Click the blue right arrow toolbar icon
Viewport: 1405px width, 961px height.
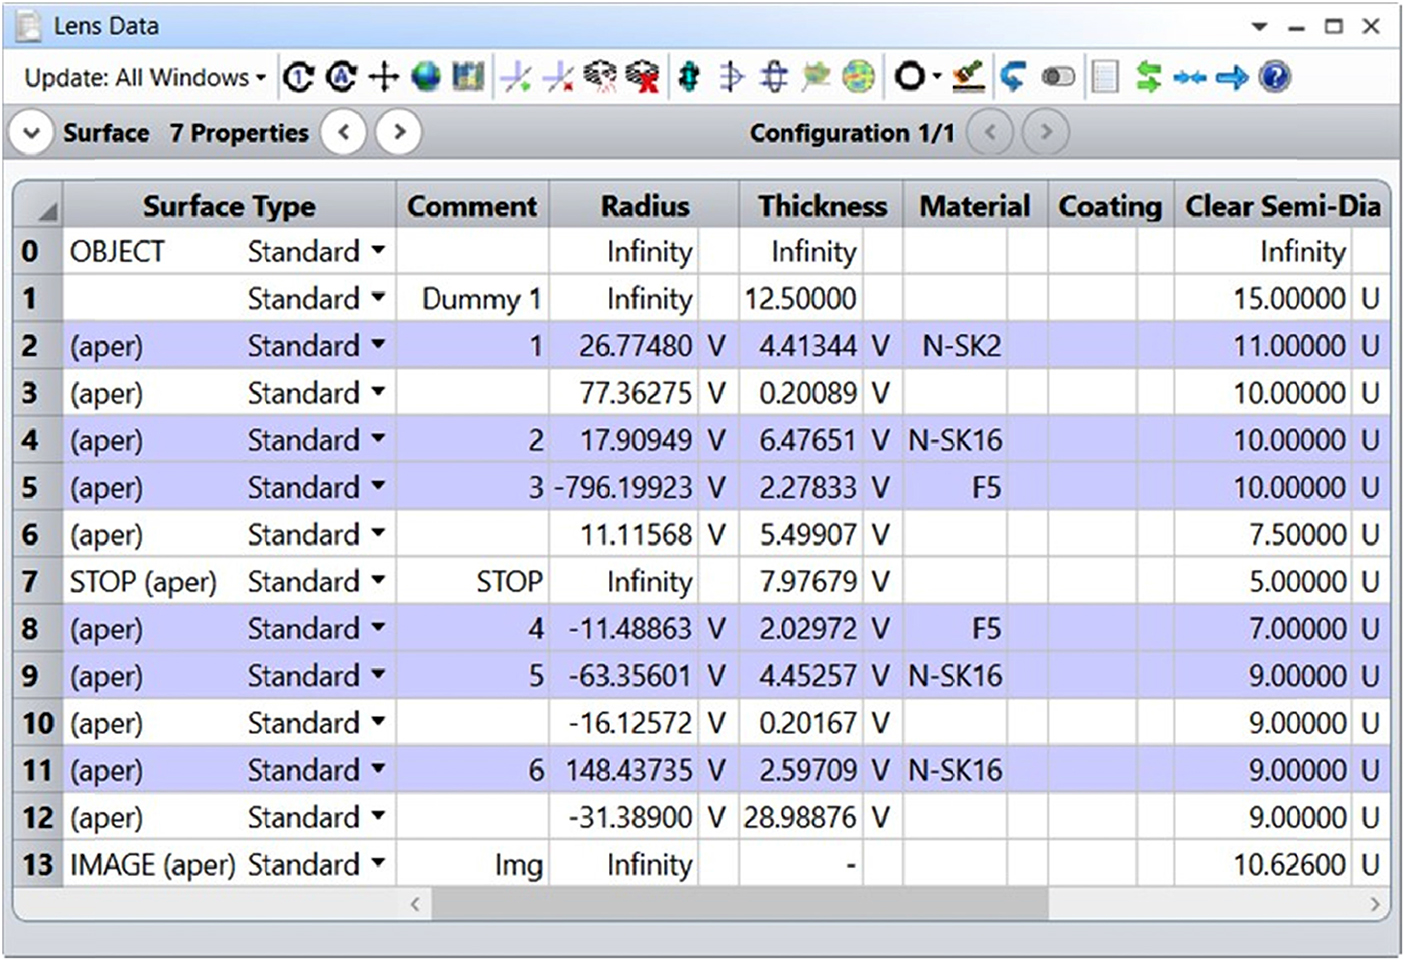tap(1232, 77)
